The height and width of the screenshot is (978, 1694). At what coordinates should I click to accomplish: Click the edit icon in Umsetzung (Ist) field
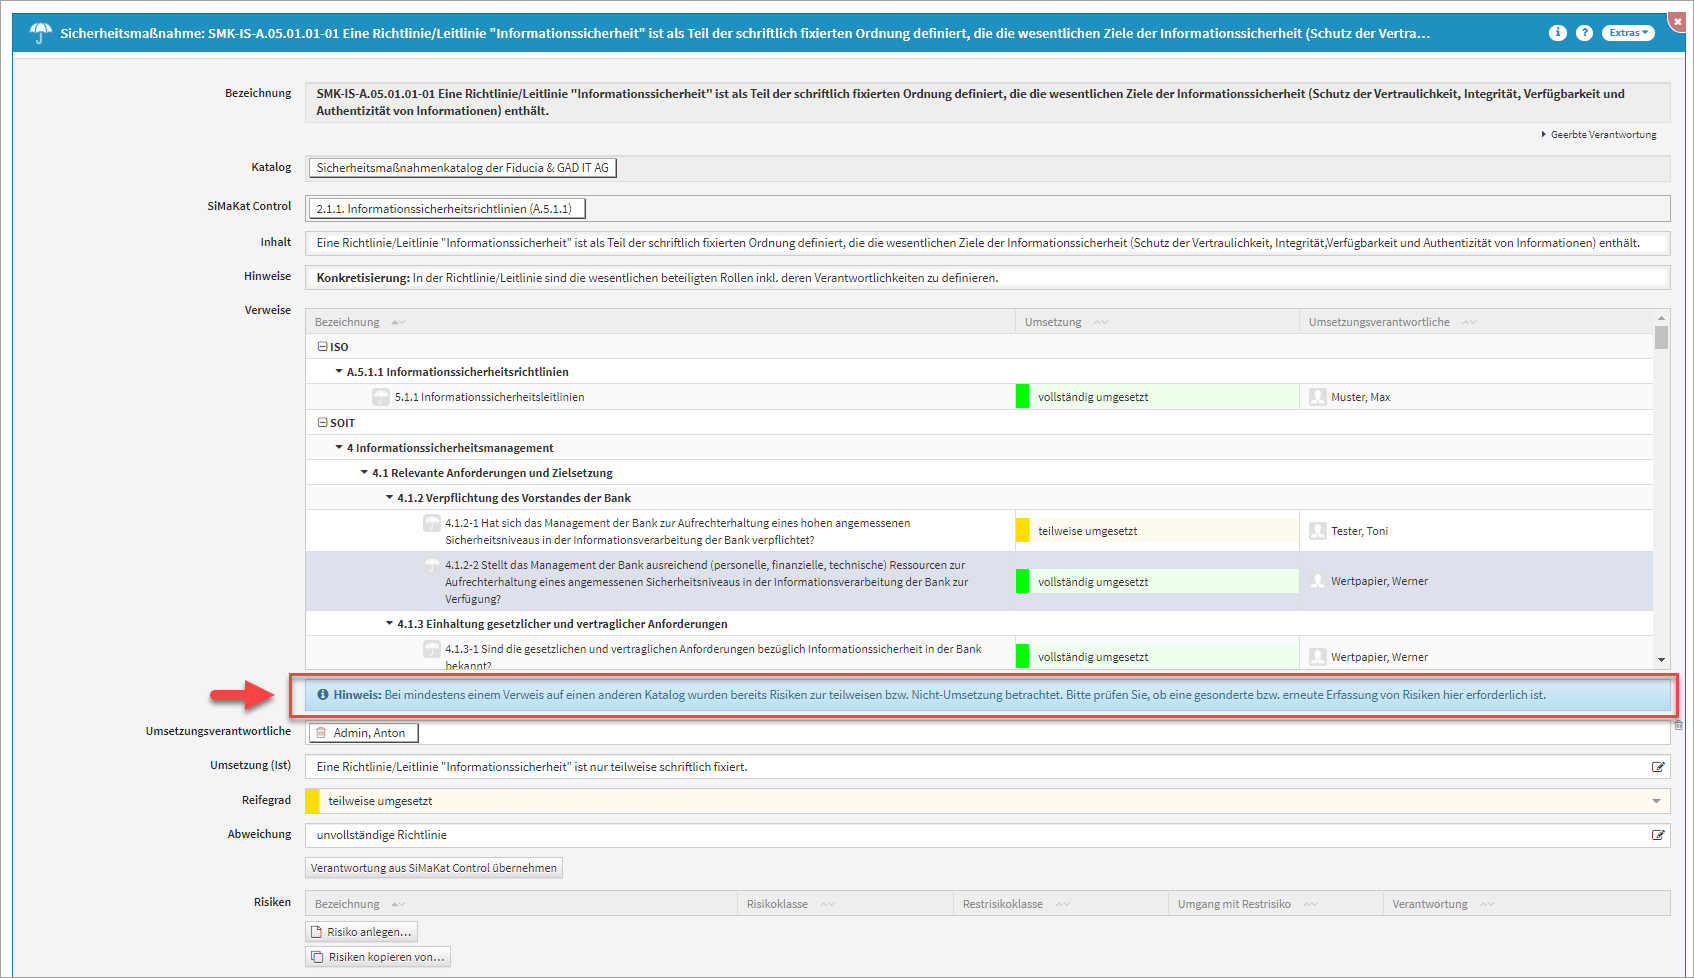point(1658,767)
